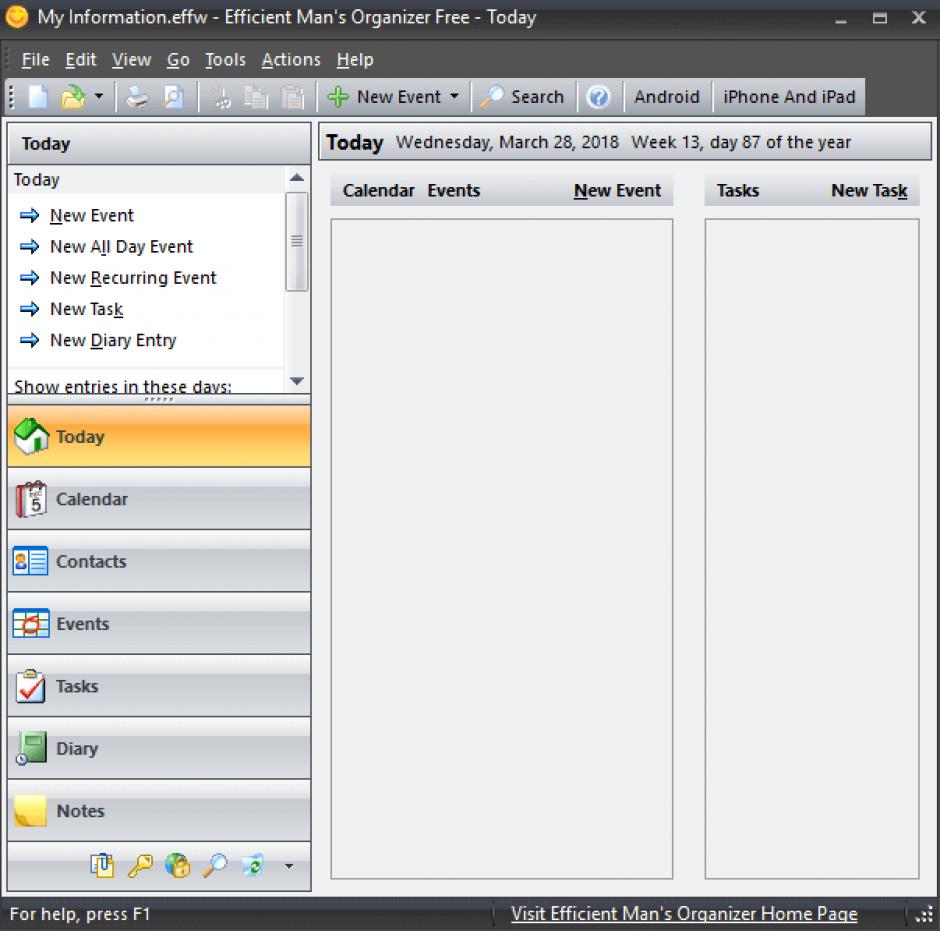Click the New All Day Event link

[122, 246]
